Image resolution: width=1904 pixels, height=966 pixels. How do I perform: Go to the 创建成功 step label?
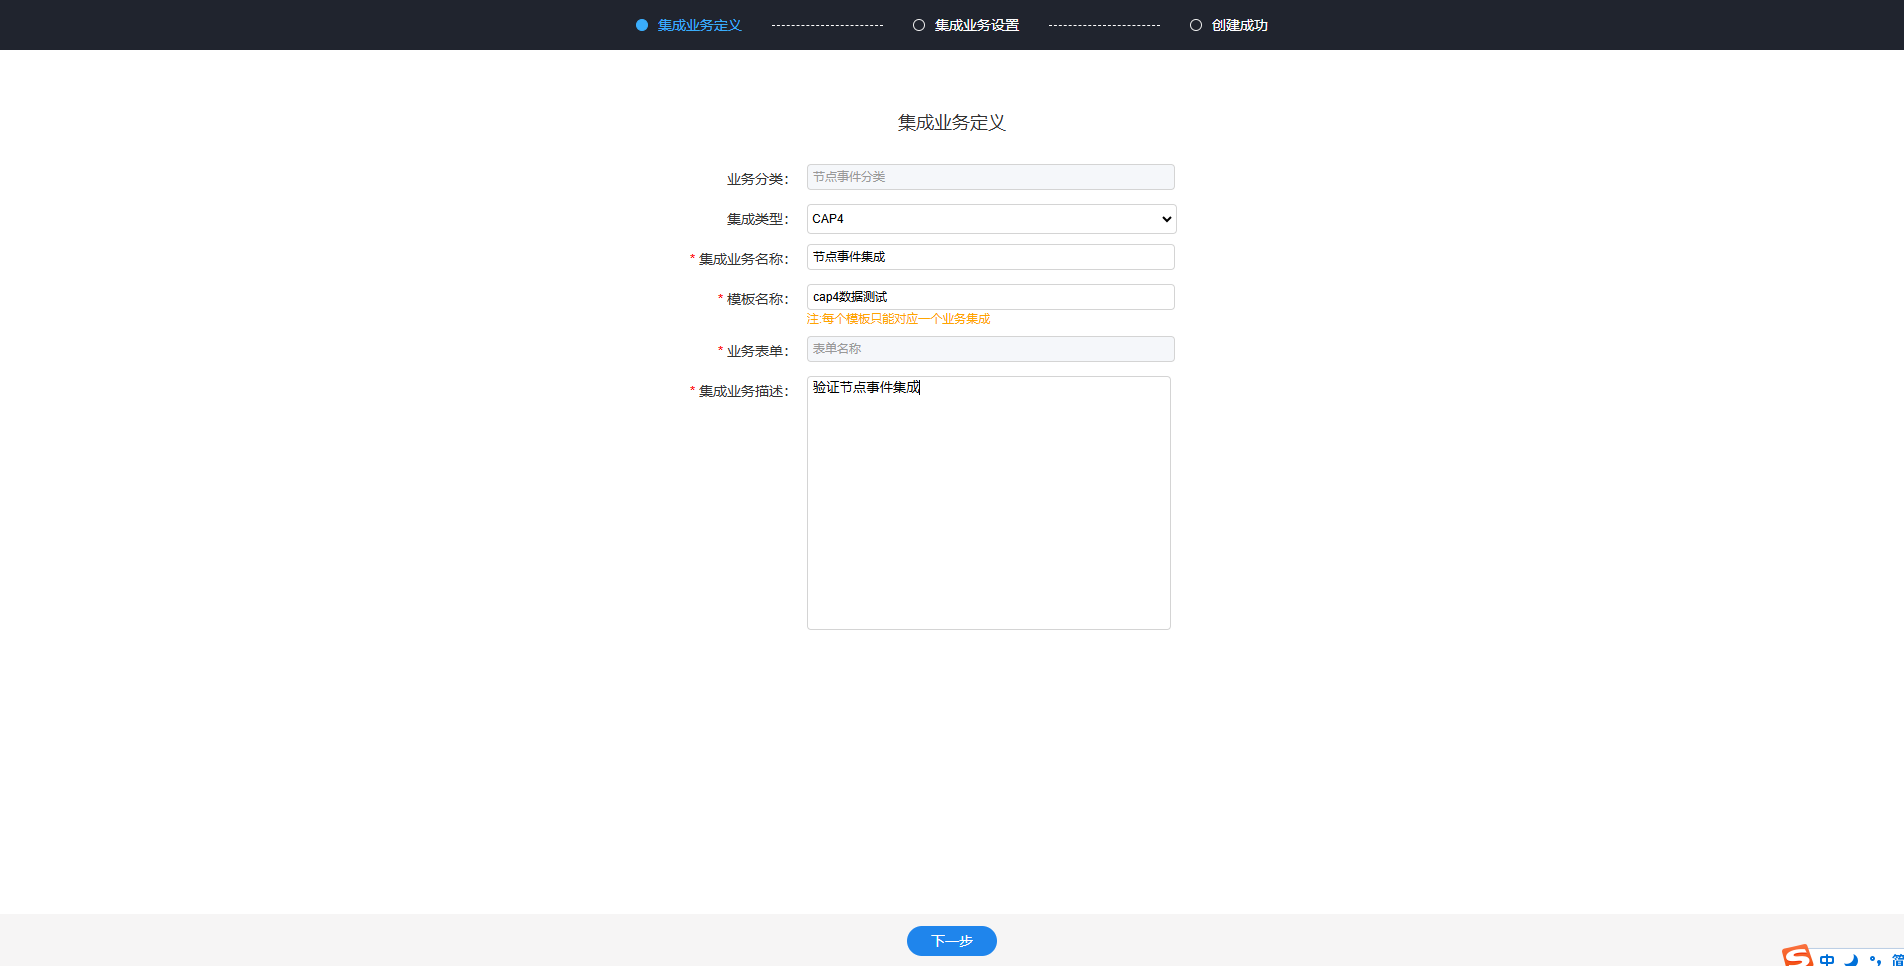[x=1240, y=25]
